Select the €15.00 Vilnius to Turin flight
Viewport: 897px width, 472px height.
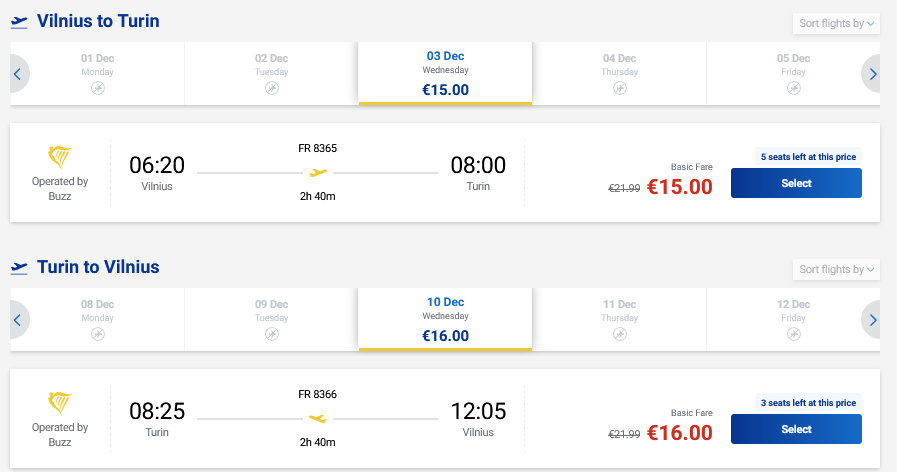coord(796,183)
